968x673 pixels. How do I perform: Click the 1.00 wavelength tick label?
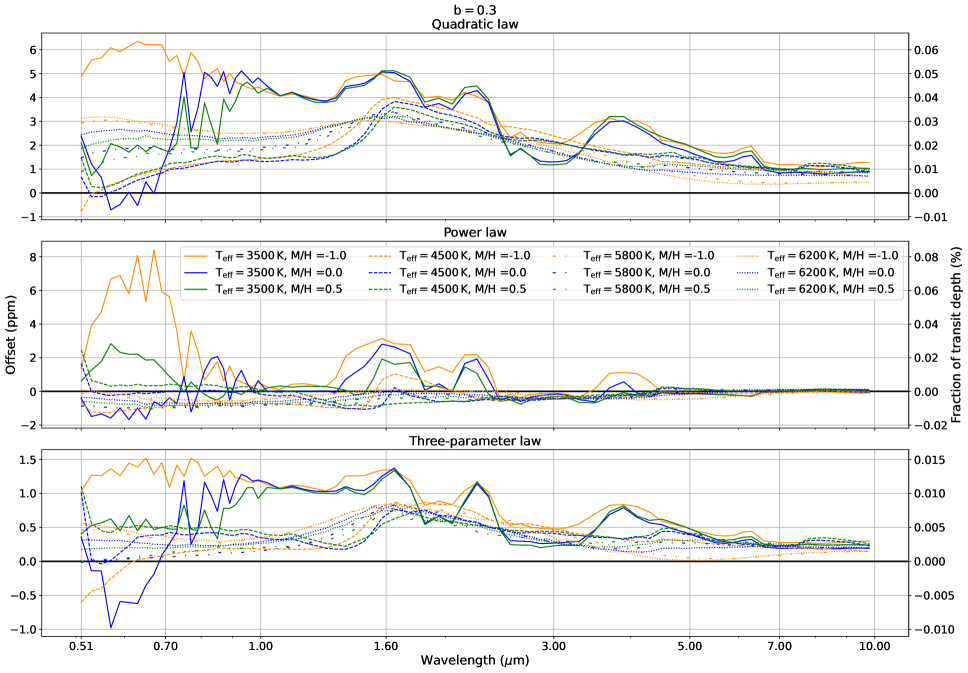260,646
